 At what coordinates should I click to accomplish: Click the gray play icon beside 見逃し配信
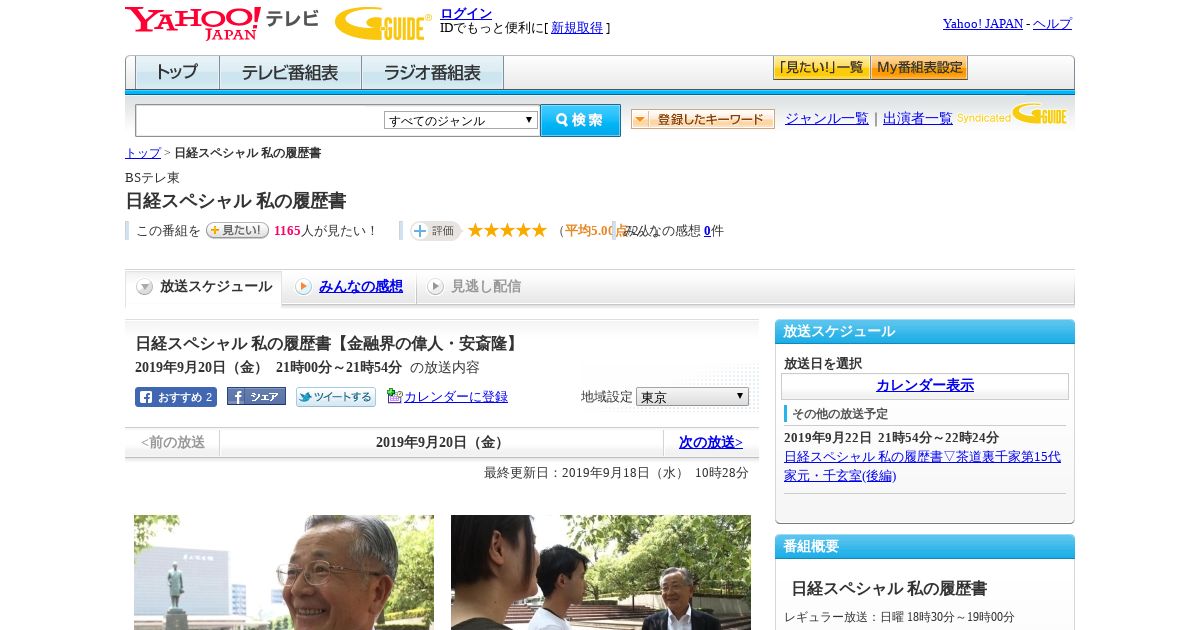[435, 287]
